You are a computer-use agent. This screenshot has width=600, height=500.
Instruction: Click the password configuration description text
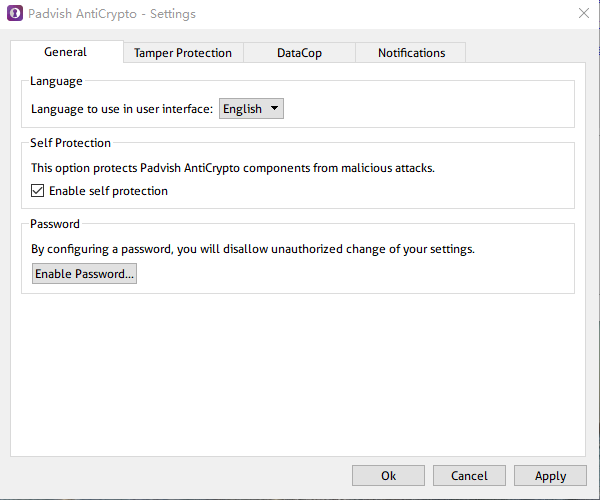(x=253, y=249)
